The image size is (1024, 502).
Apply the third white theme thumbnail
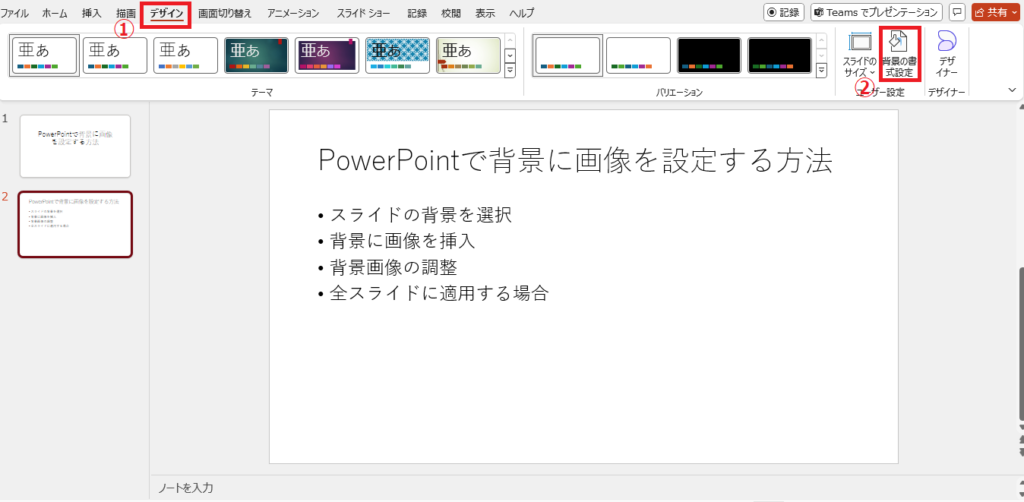point(185,55)
